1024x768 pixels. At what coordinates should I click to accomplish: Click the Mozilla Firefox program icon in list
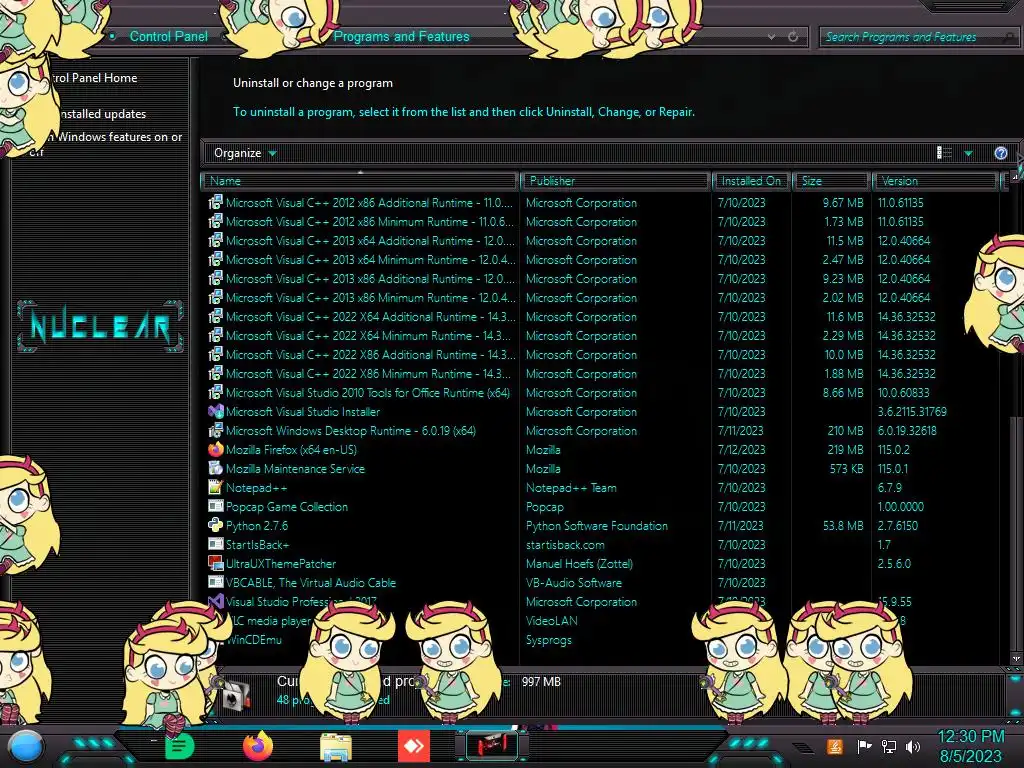click(x=216, y=449)
